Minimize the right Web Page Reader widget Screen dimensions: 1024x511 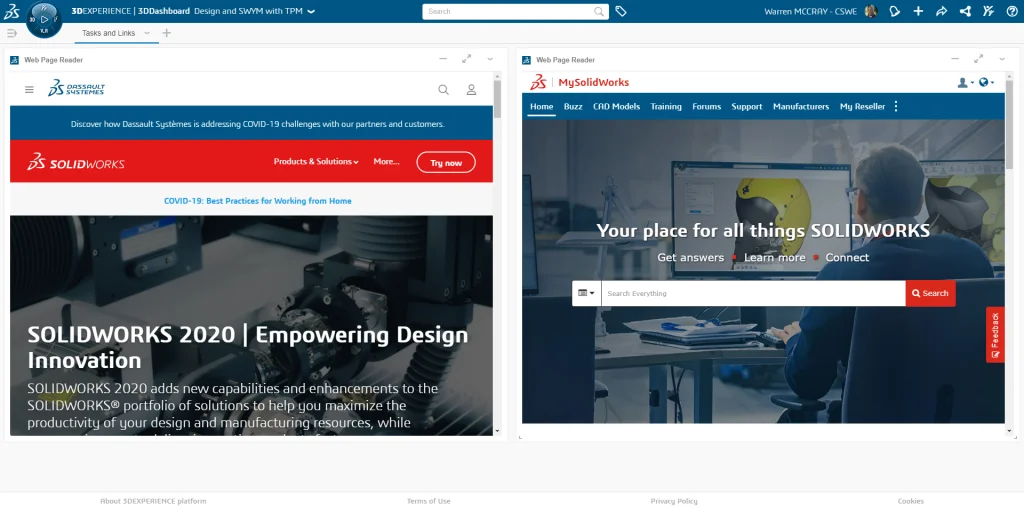pyautogui.click(x=955, y=59)
